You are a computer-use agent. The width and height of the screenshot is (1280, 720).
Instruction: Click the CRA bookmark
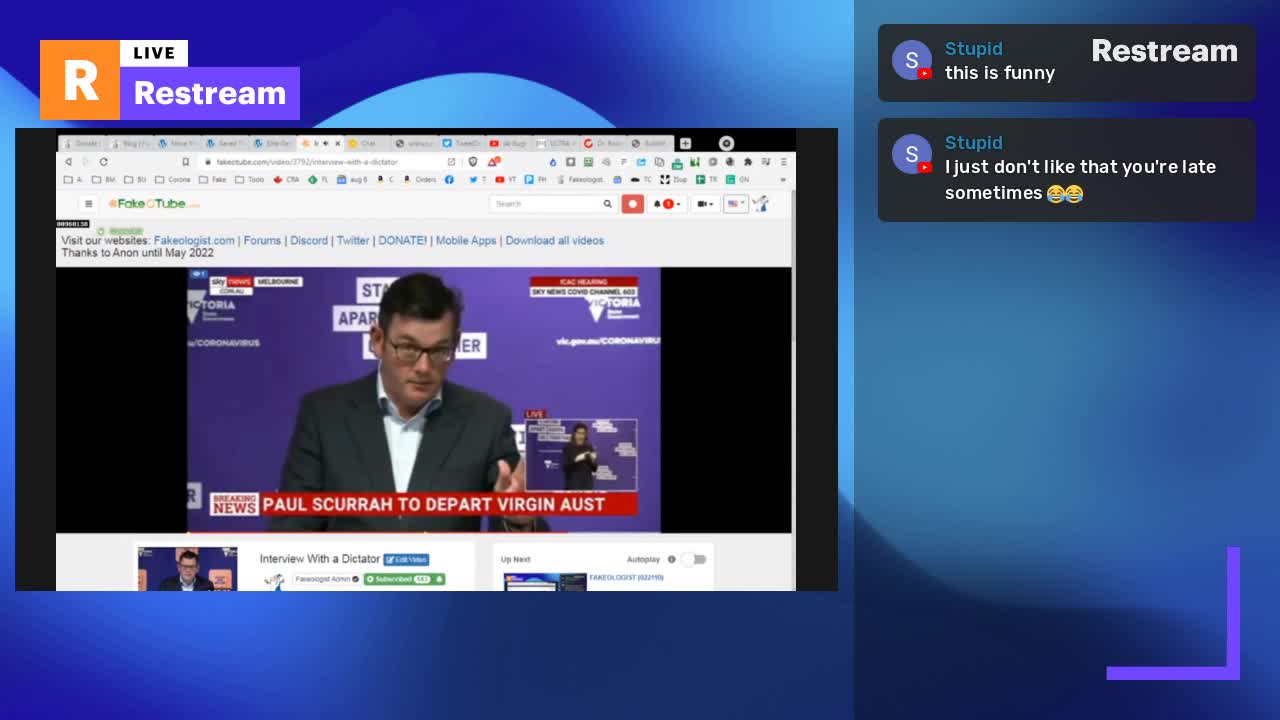tap(286, 180)
